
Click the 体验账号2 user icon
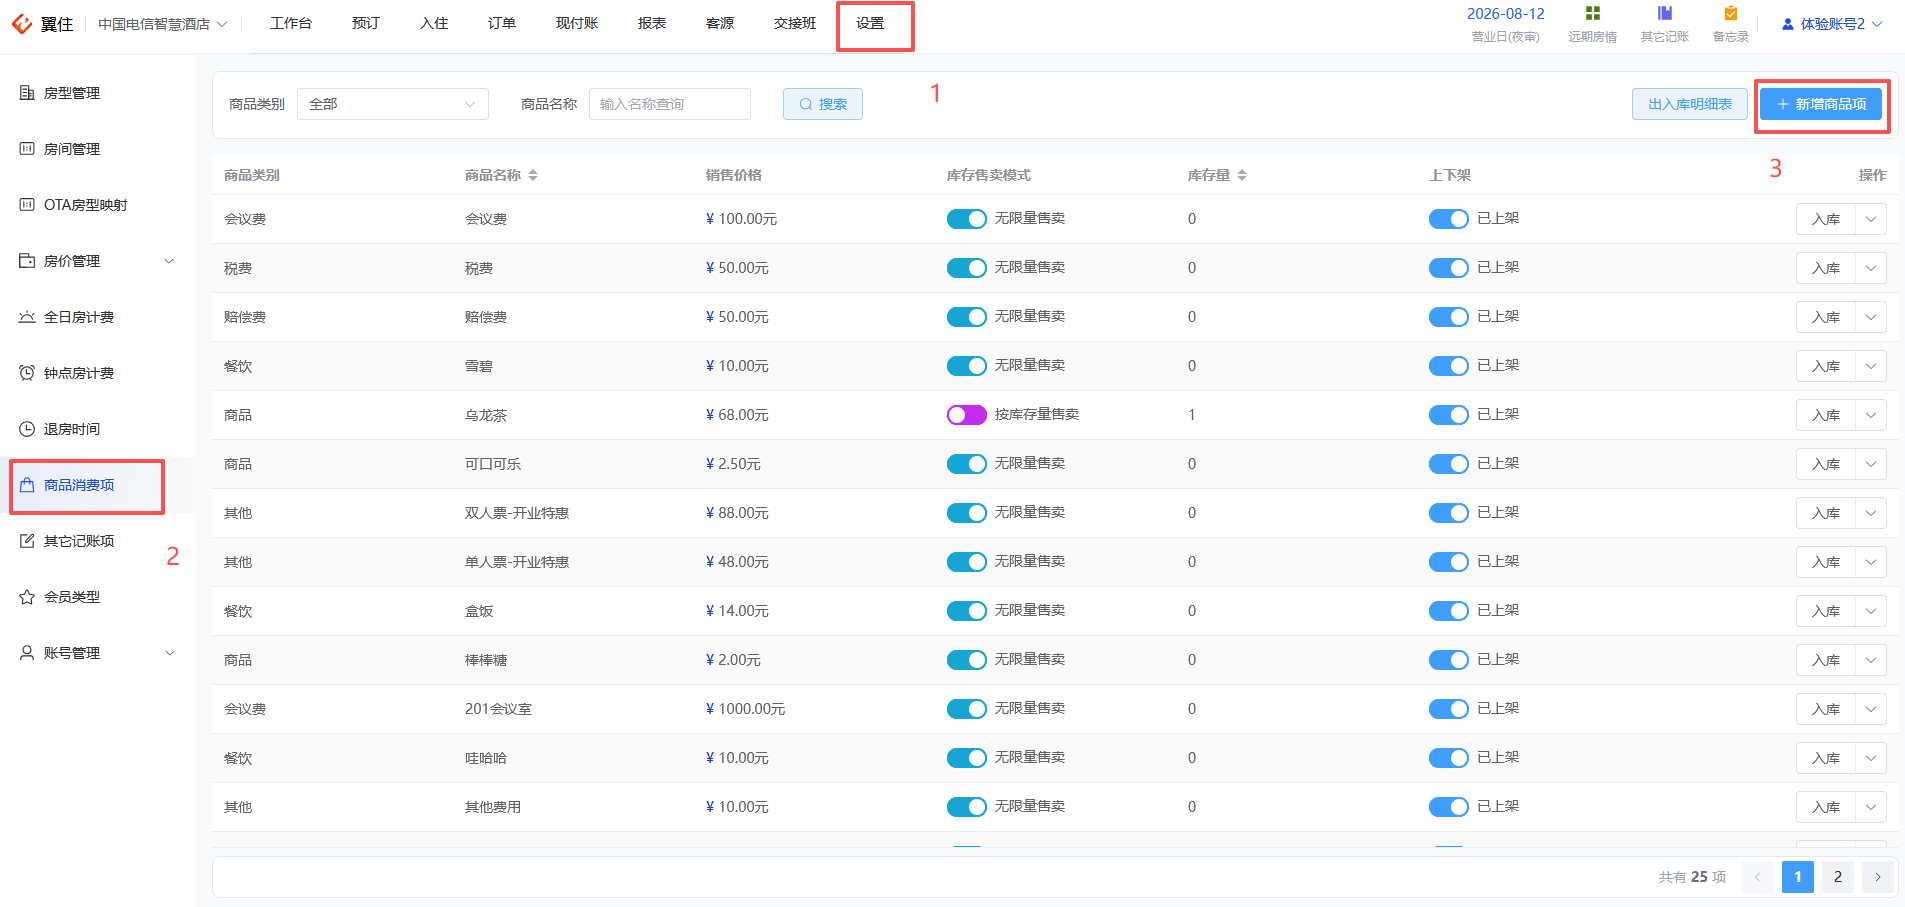(x=1788, y=24)
